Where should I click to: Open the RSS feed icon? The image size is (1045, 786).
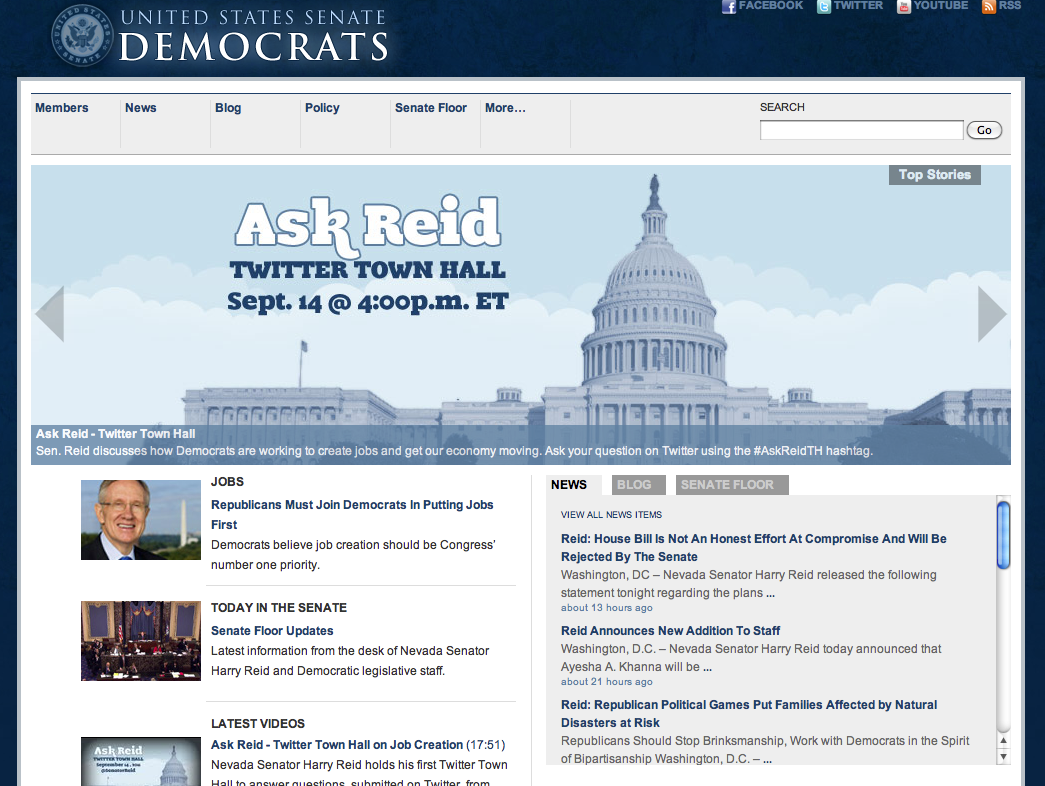point(989,6)
